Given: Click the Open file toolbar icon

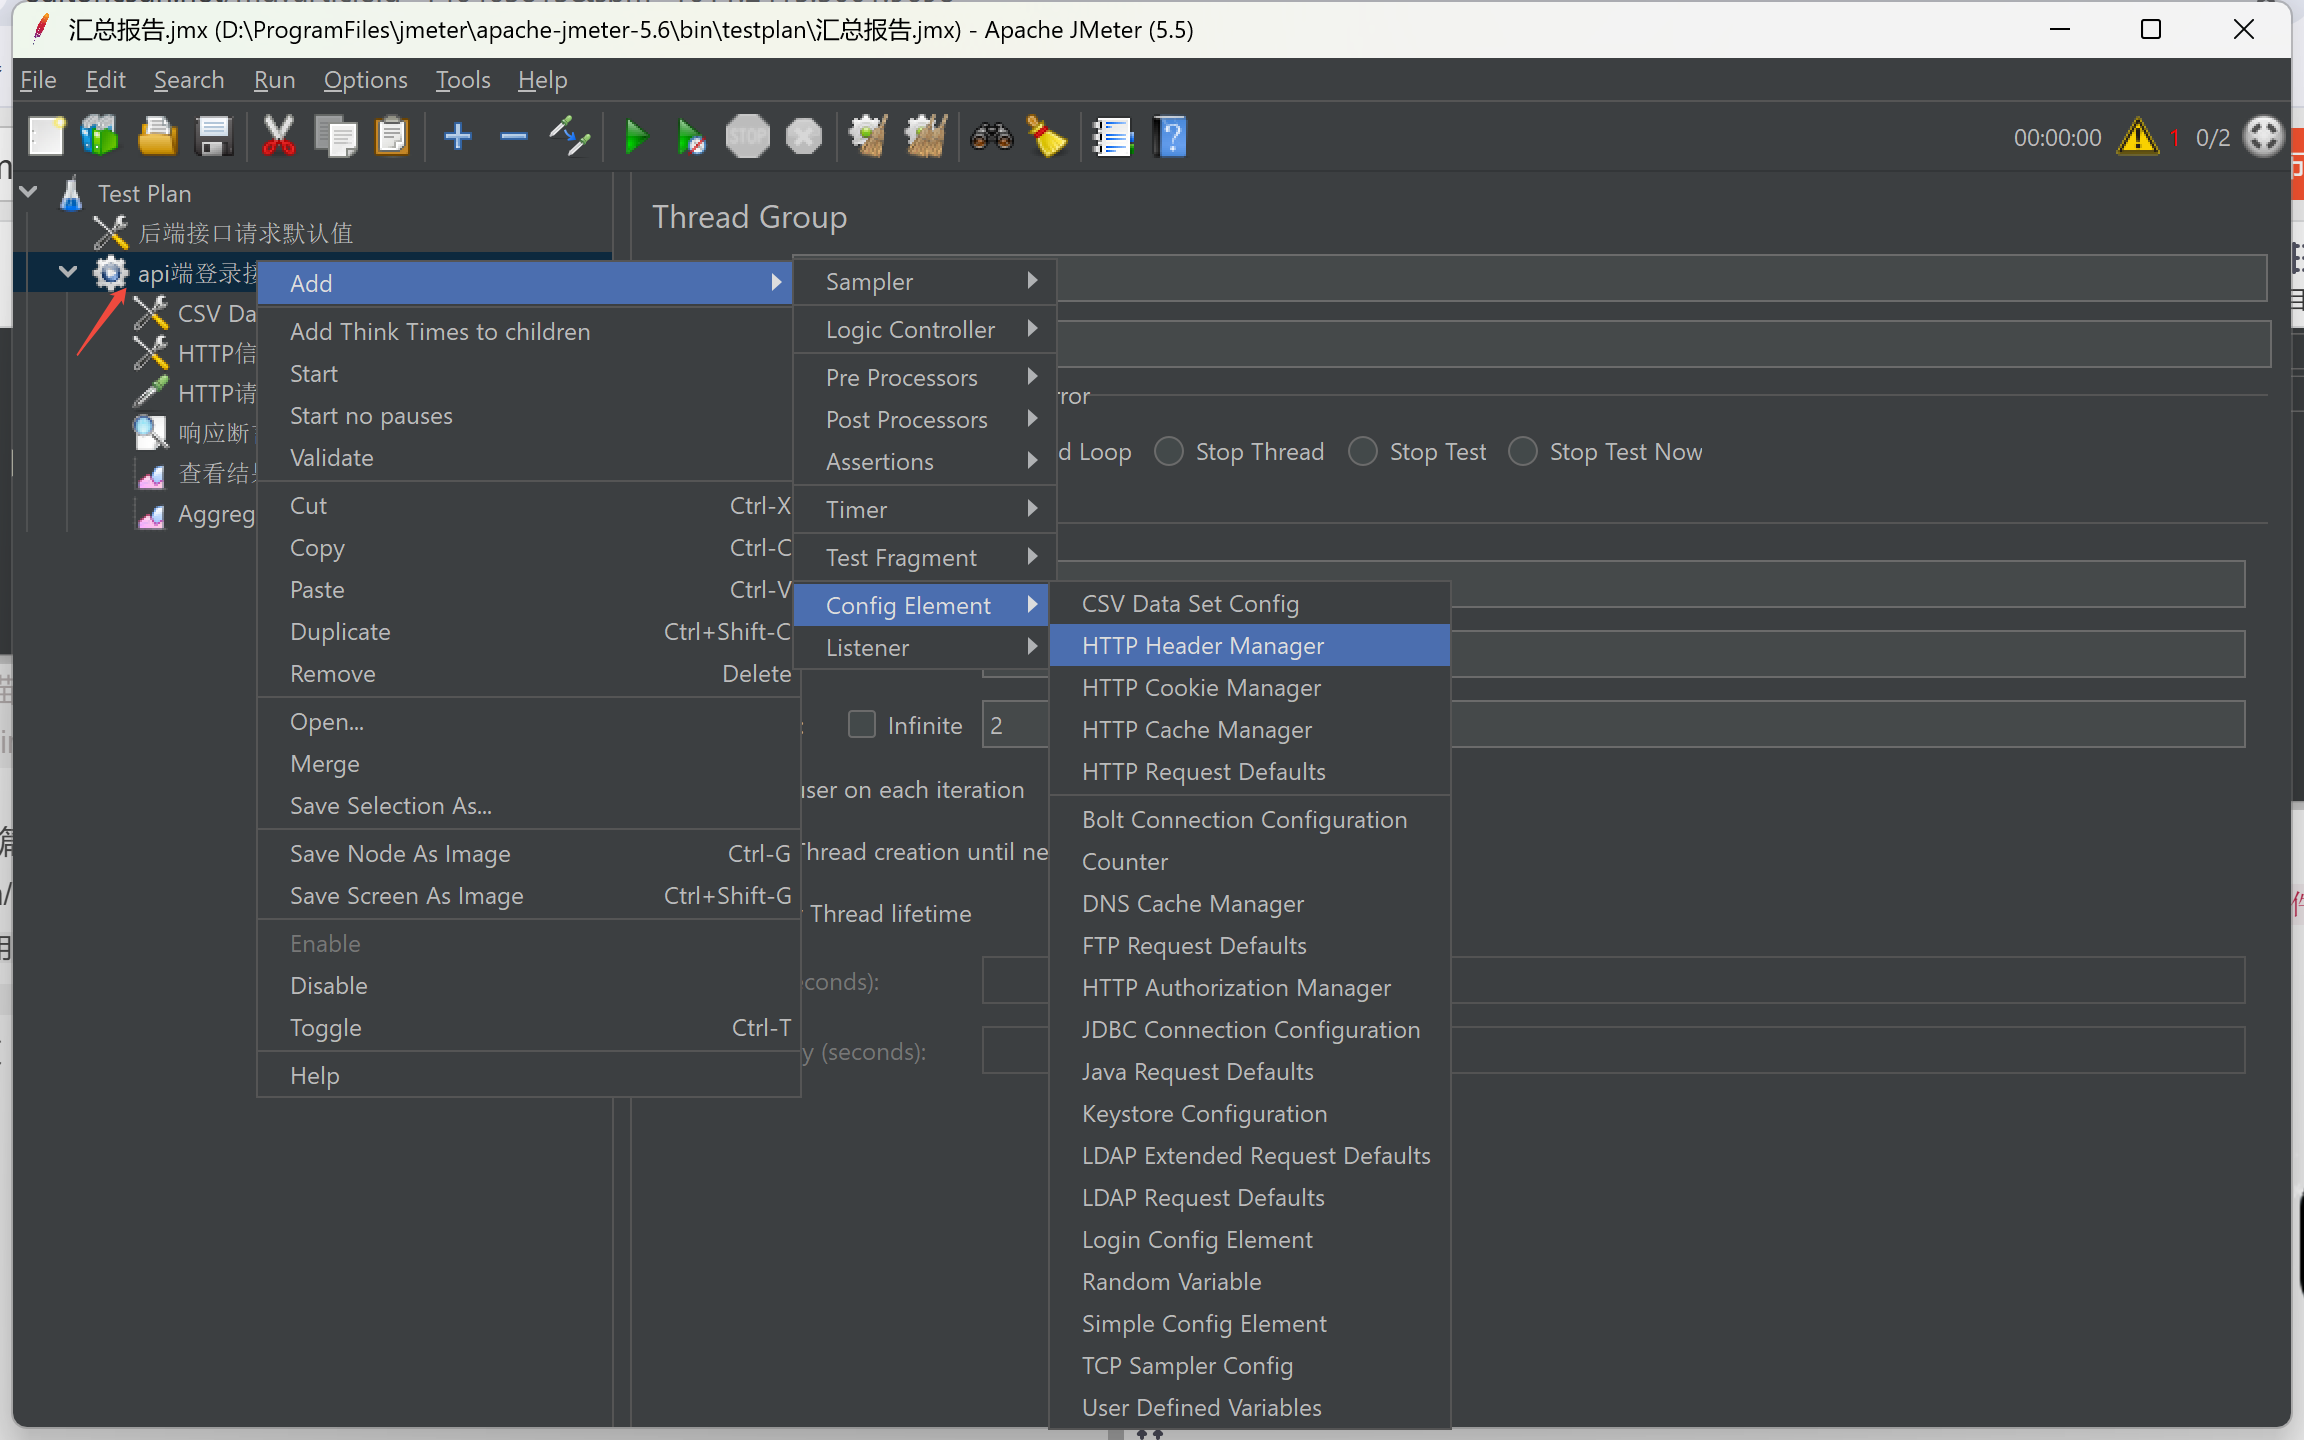Looking at the screenshot, I should [157, 137].
